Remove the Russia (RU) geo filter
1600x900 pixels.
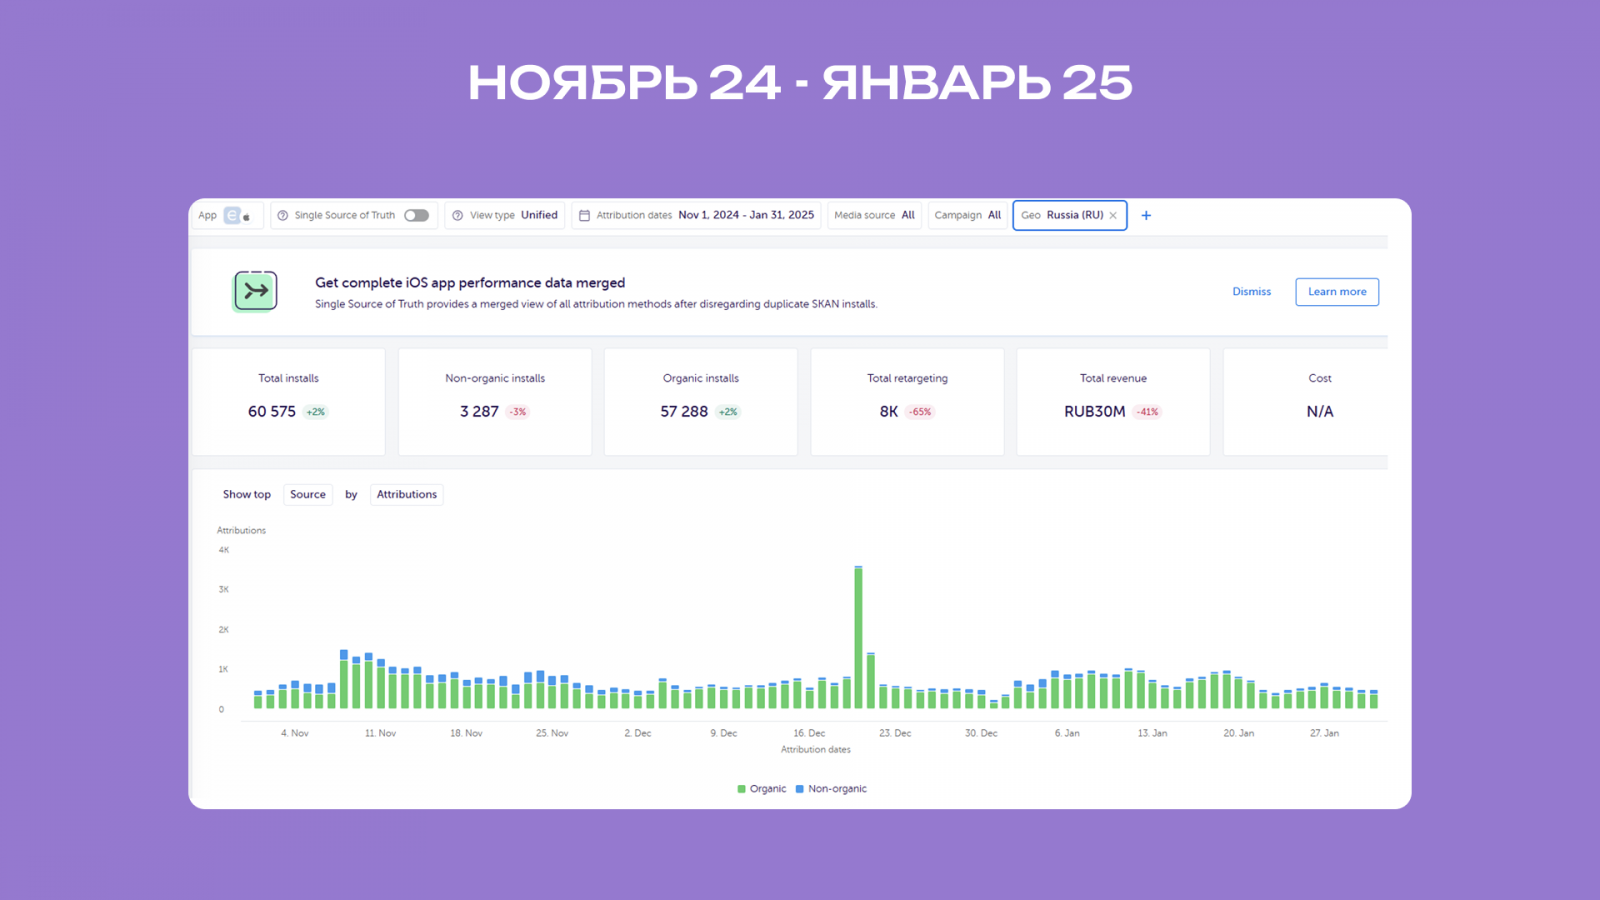pyautogui.click(x=1113, y=215)
